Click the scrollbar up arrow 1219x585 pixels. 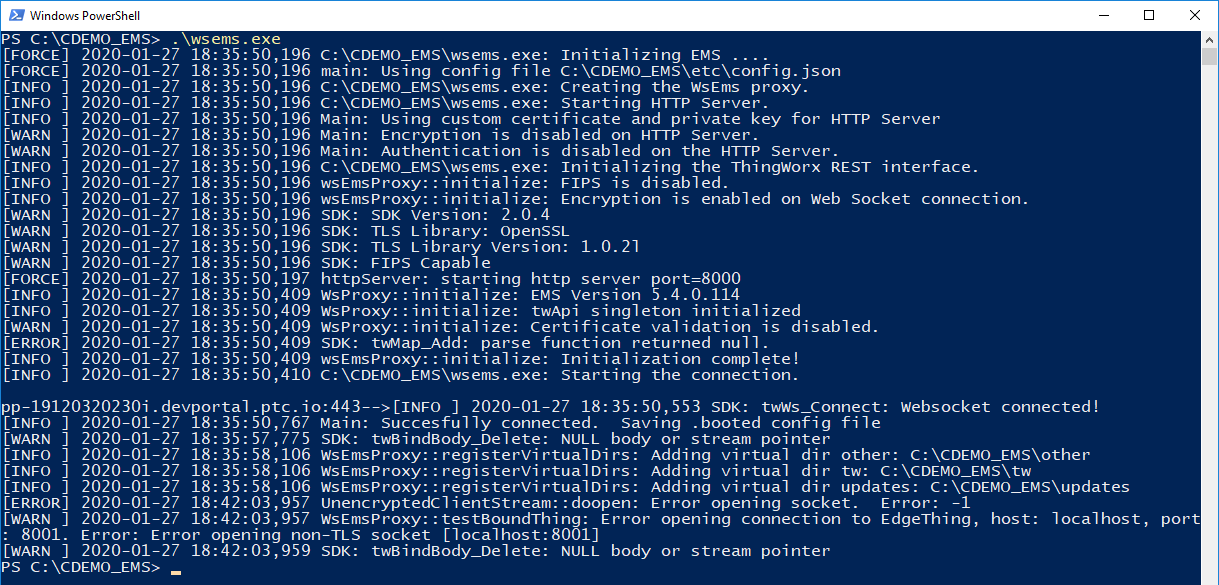pyautogui.click(x=1209, y=39)
